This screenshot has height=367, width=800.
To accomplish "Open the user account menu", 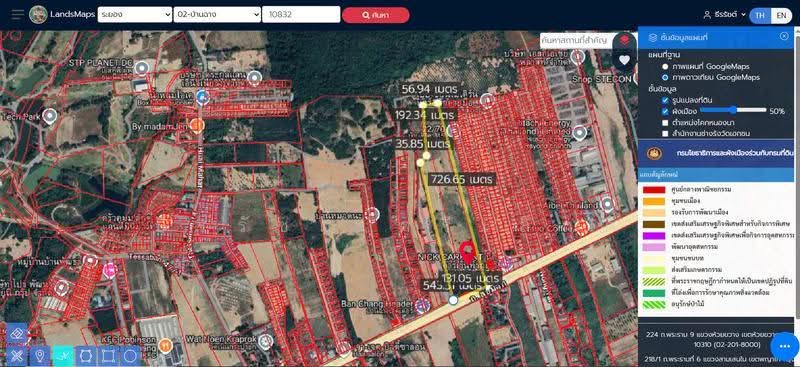I will coord(724,15).
